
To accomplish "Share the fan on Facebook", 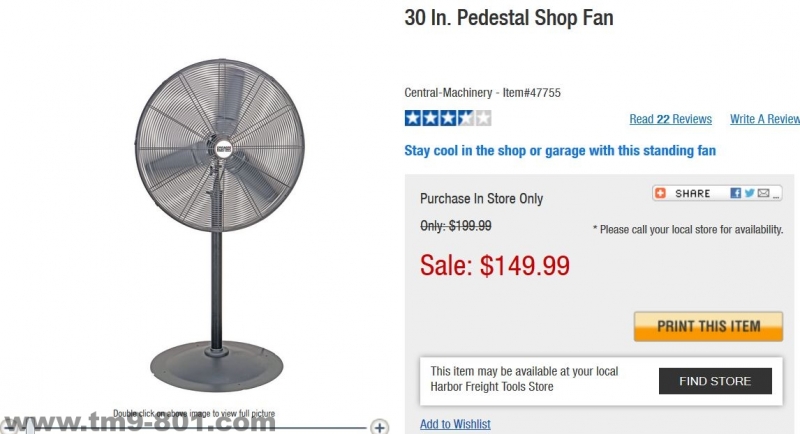I will click(x=735, y=193).
